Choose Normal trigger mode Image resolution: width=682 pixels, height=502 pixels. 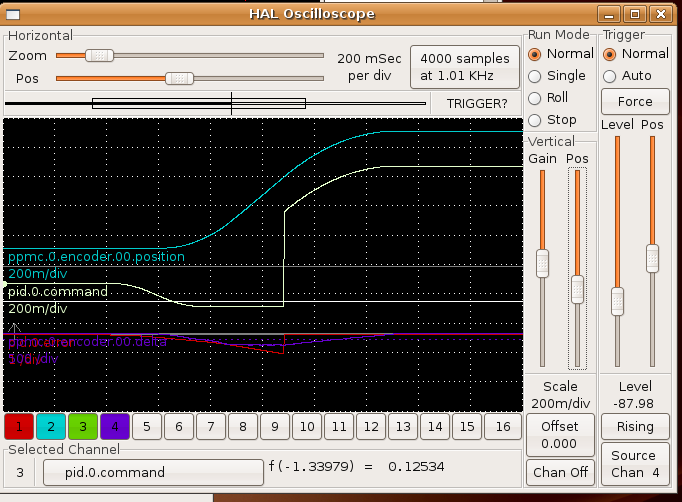636,54
